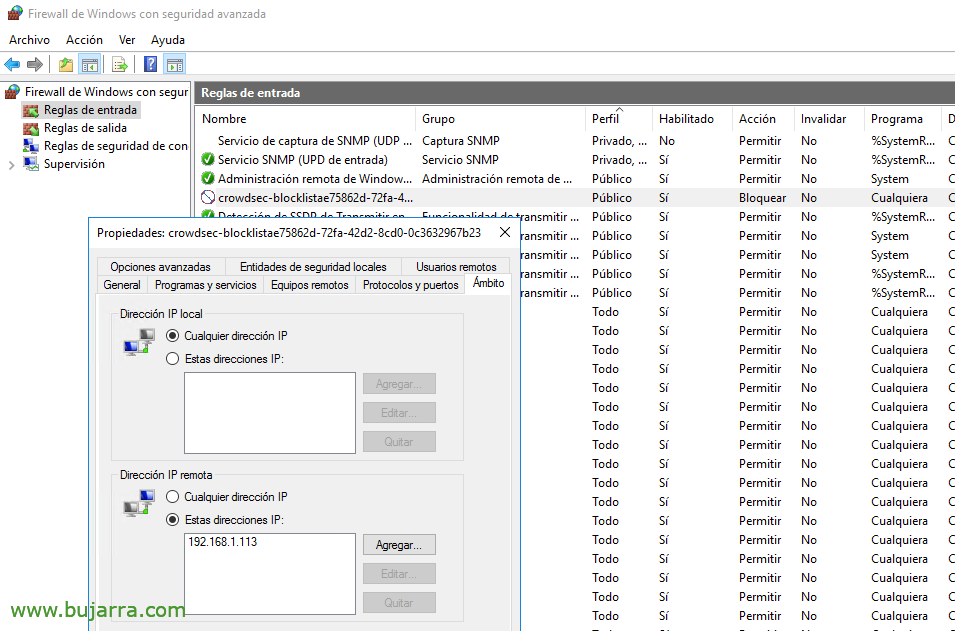955x631 pixels.
Task: Click the Captura SNMP group cell
Action: pyautogui.click(x=460, y=141)
